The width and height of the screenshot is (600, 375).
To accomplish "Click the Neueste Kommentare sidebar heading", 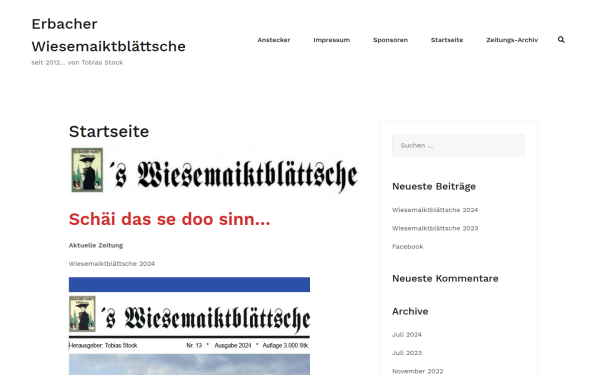I will (445, 279).
